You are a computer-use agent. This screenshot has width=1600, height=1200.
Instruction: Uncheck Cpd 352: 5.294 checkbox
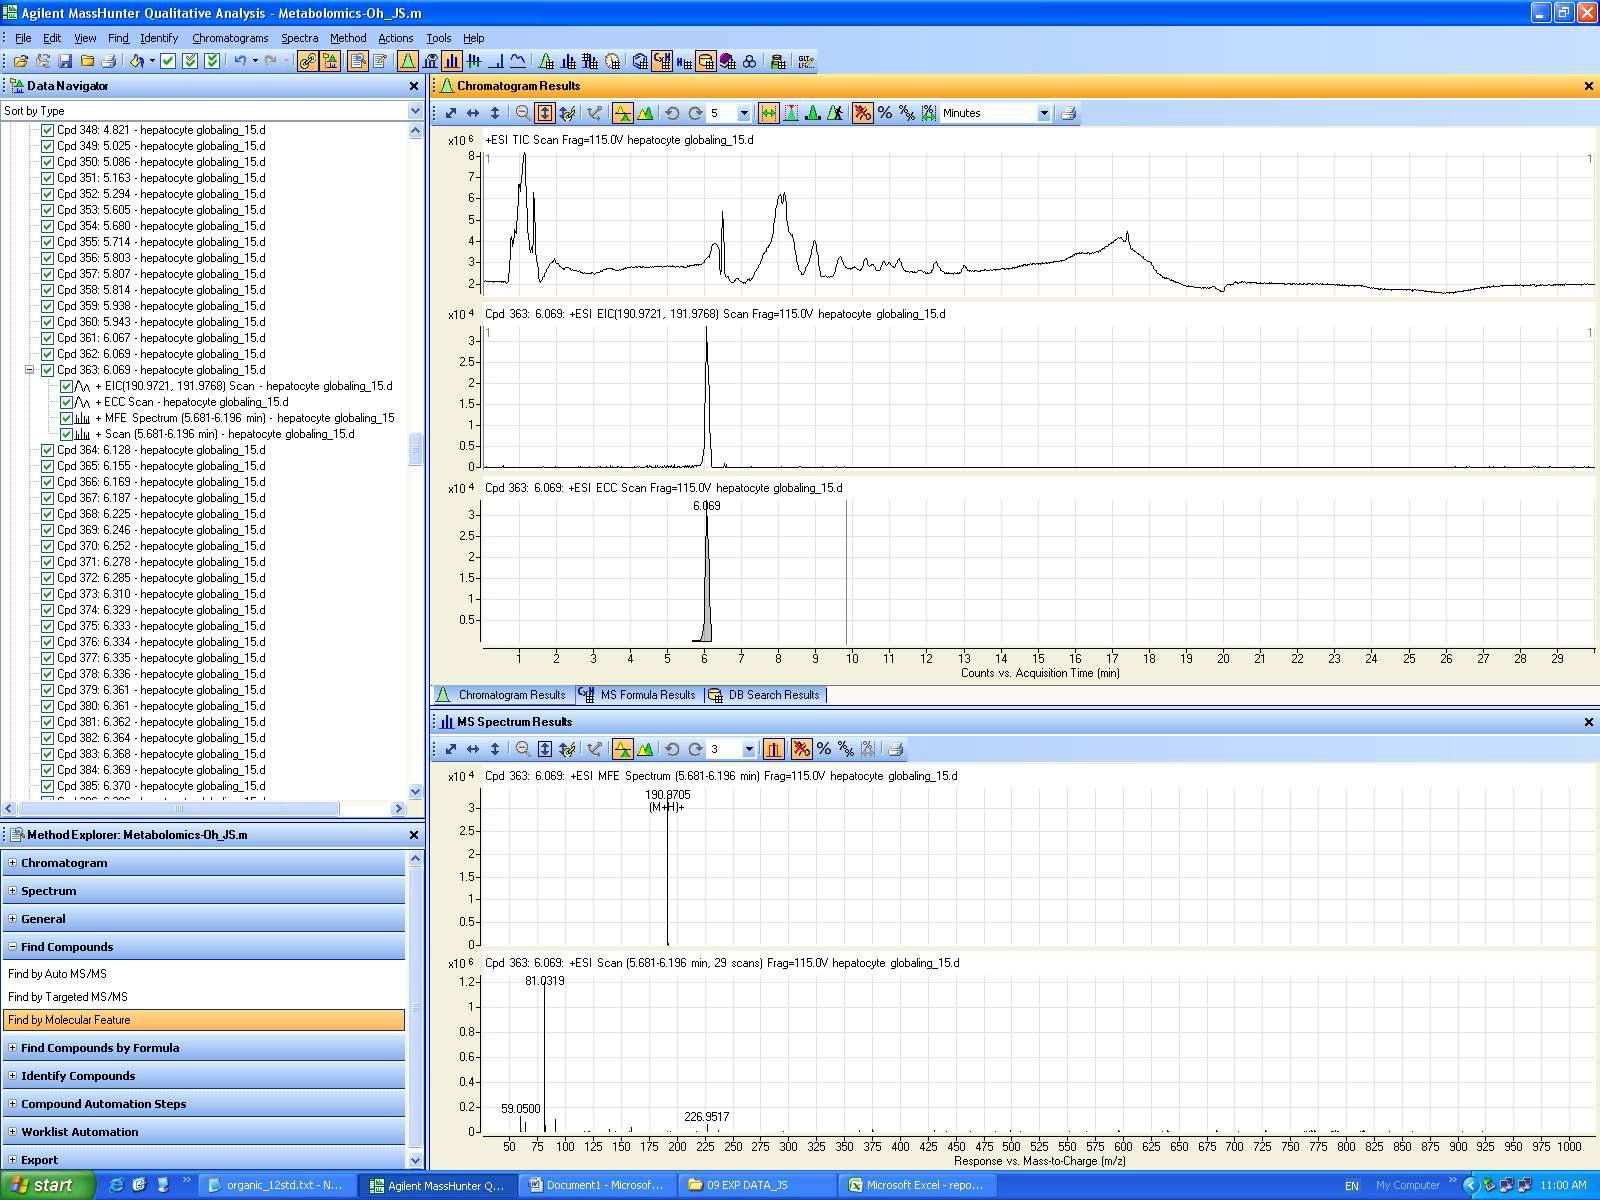[x=47, y=194]
